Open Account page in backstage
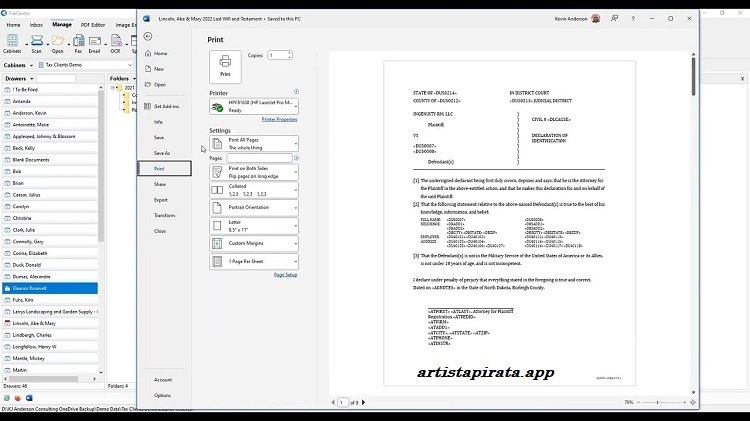The height and width of the screenshot is (421, 750). [163, 380]
